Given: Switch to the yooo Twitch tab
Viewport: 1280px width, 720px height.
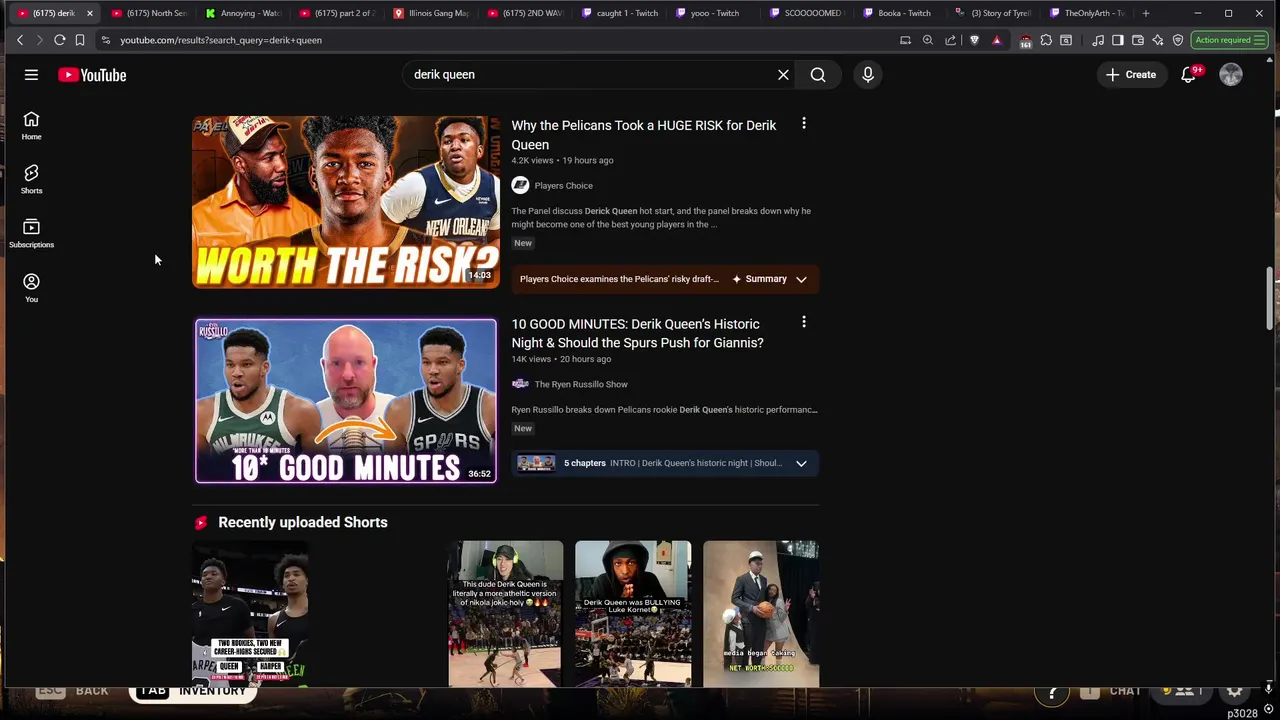Looking at the screenshot, I should coord(714,13).
